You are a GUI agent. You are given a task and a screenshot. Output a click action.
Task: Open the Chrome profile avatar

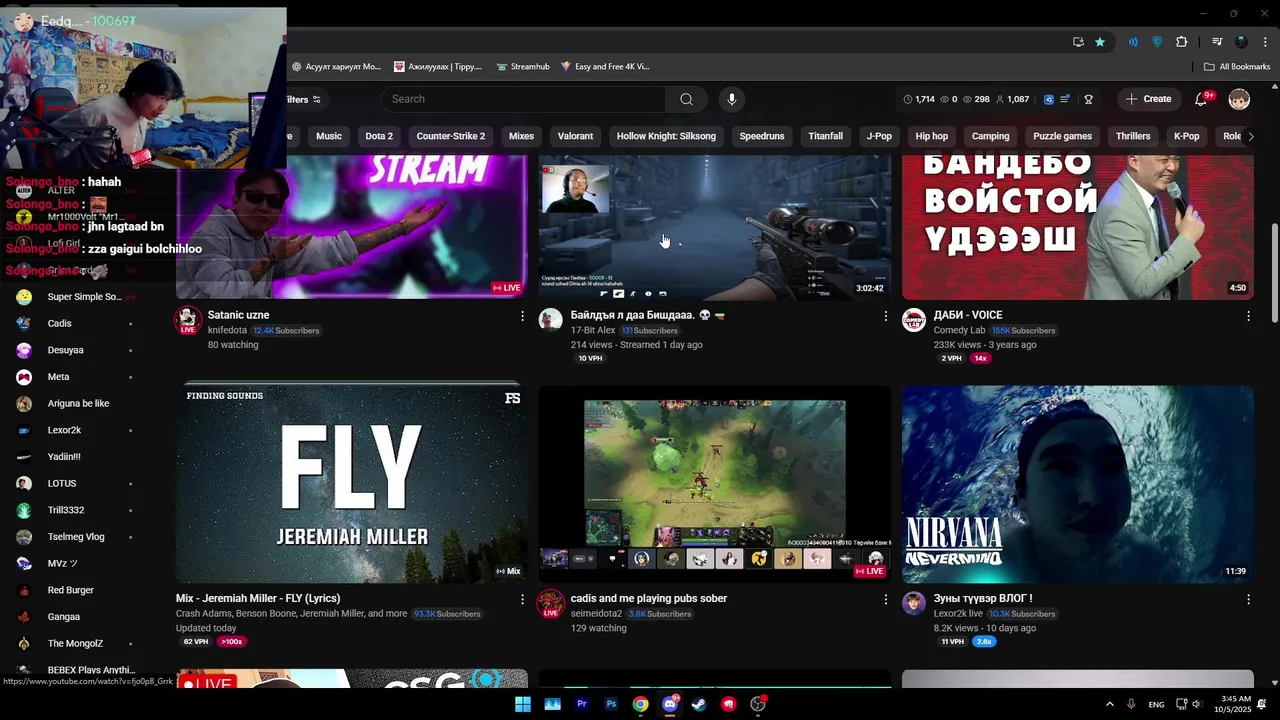(x=1241, y=42)
